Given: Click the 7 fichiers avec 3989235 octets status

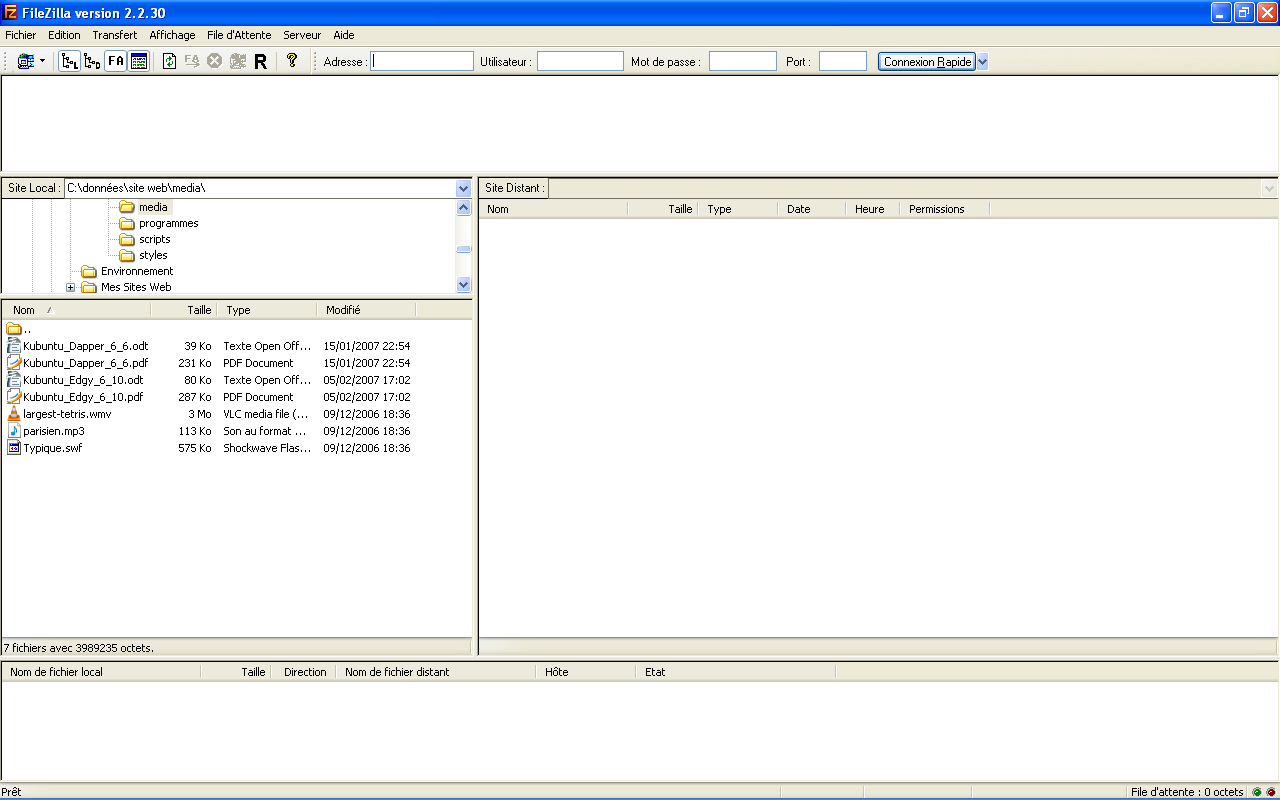Looking at the screenshot, I should coord(79,648).
